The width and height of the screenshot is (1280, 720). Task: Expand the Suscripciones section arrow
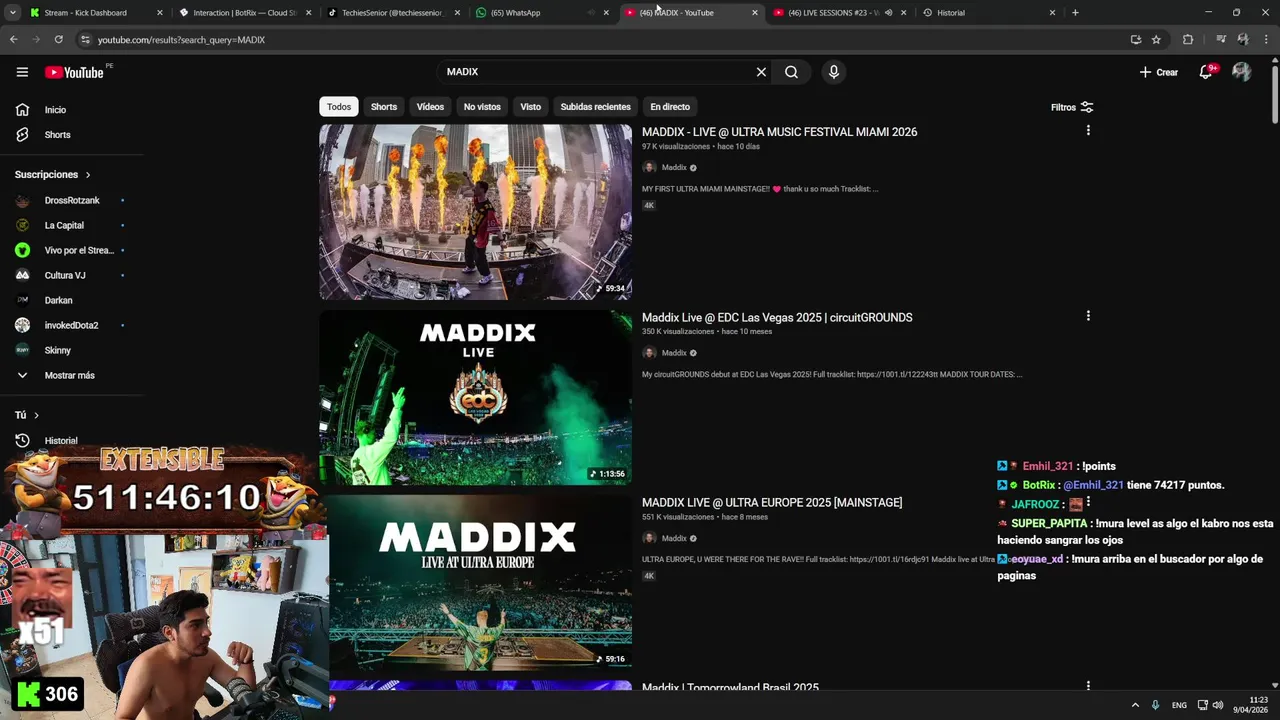tap(87, 175)
